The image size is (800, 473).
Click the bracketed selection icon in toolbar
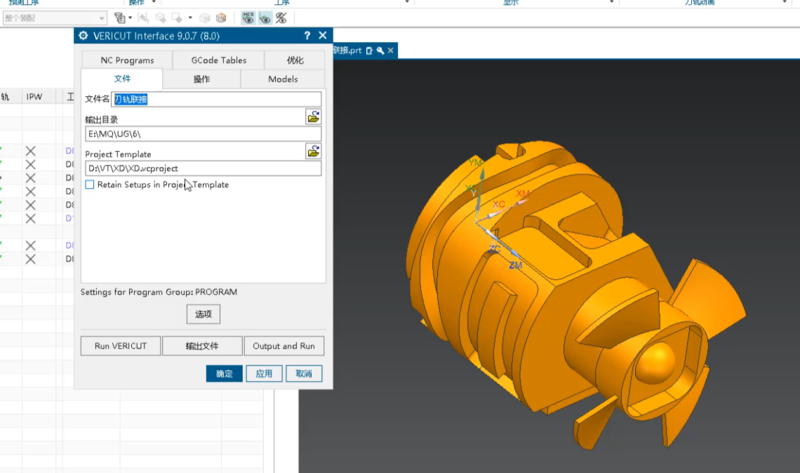point(143,18)
